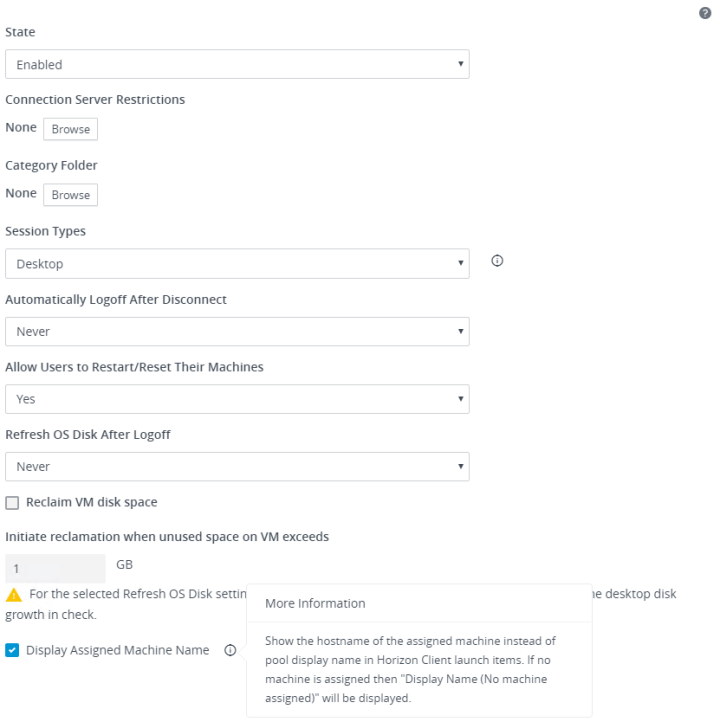Open the State dropdown

[x=237, y=64]
